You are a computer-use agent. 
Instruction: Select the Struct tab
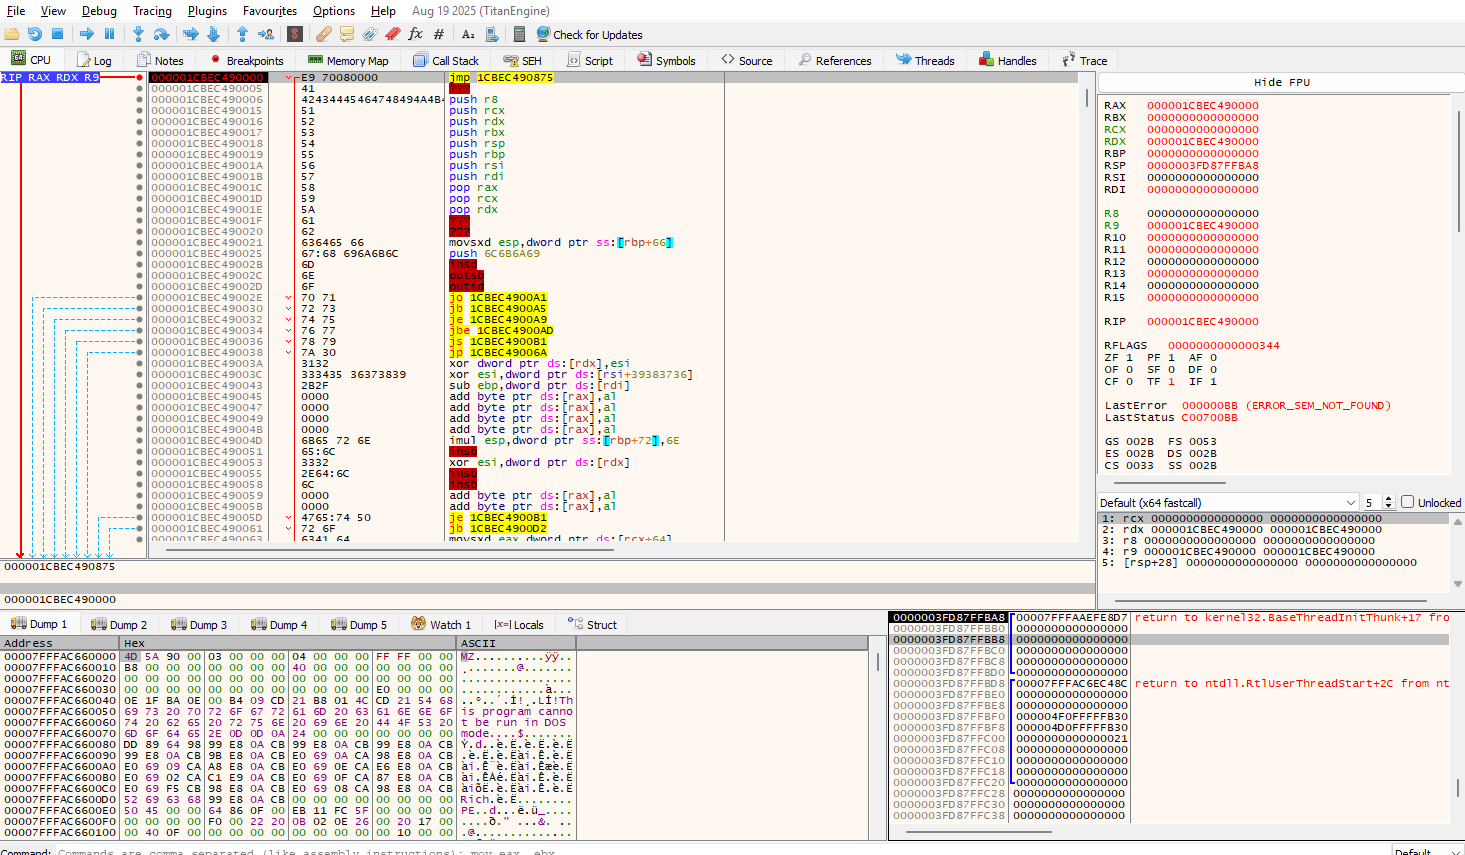pos(592,624)
